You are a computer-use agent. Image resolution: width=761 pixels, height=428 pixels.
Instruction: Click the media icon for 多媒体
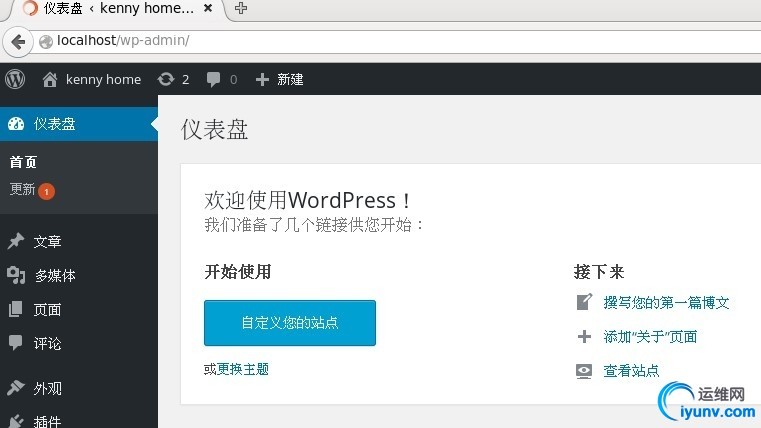pos(16,275)
